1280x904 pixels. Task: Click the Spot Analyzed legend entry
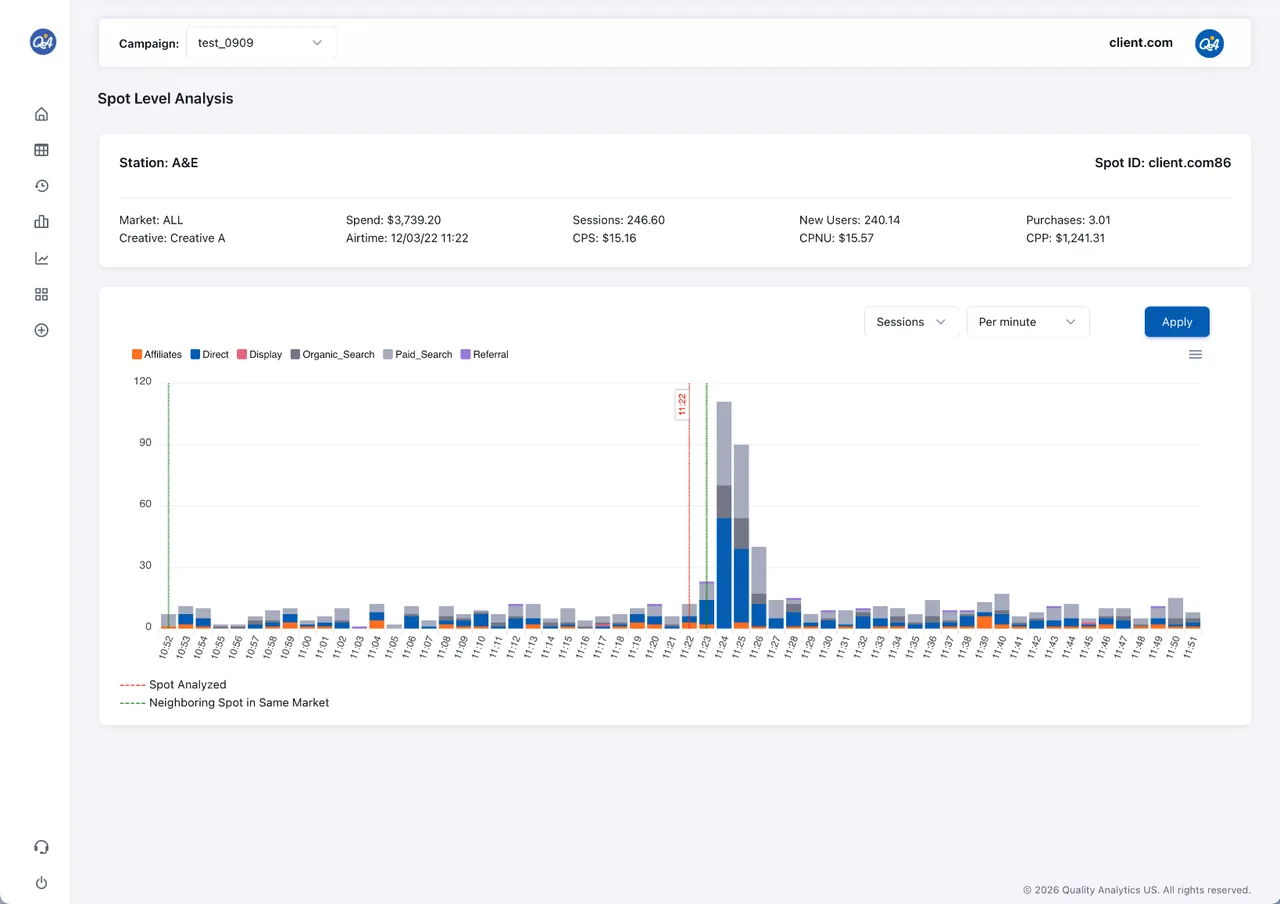click(173, 685)
